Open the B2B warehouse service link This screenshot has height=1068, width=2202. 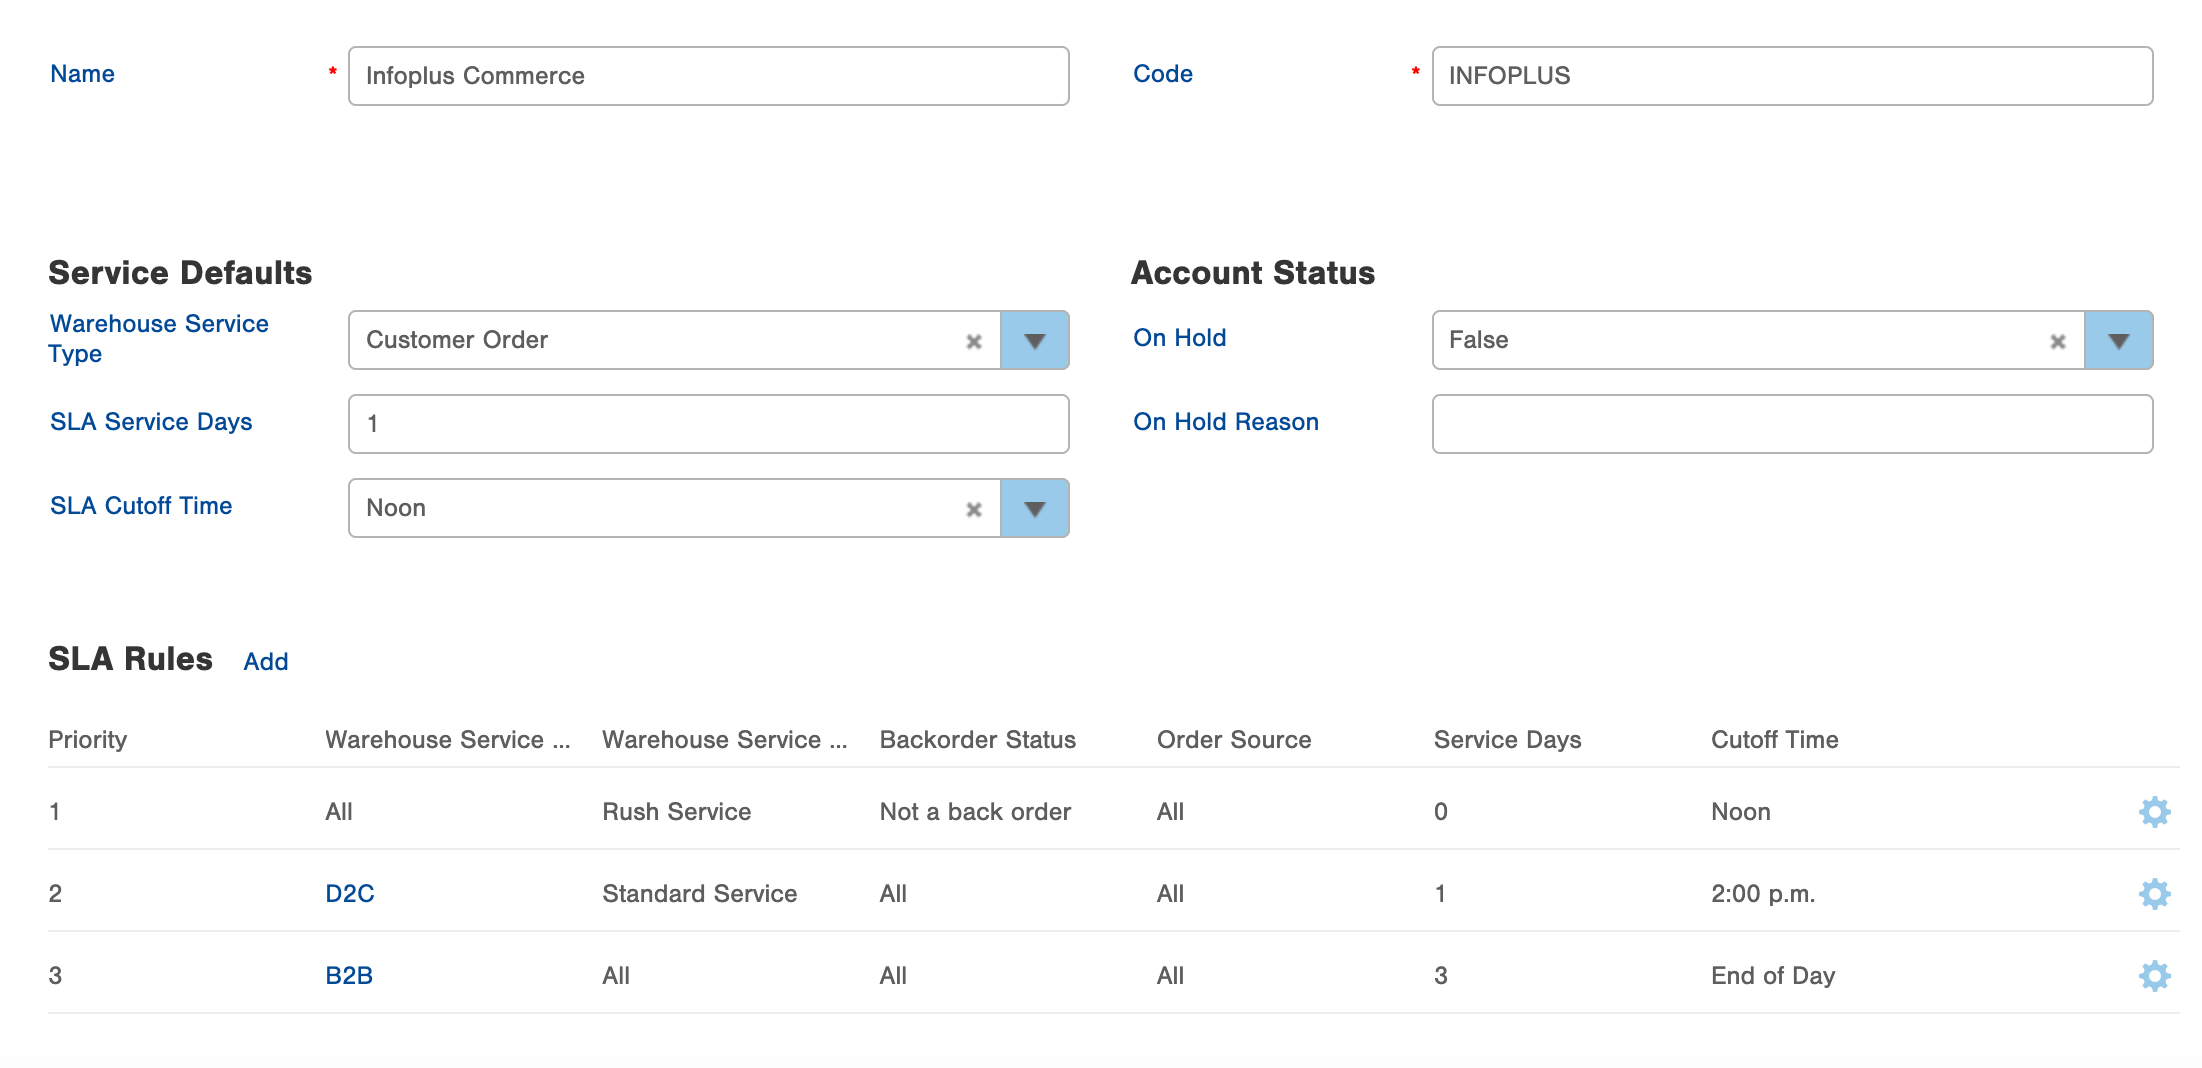[x=349, y=976]
